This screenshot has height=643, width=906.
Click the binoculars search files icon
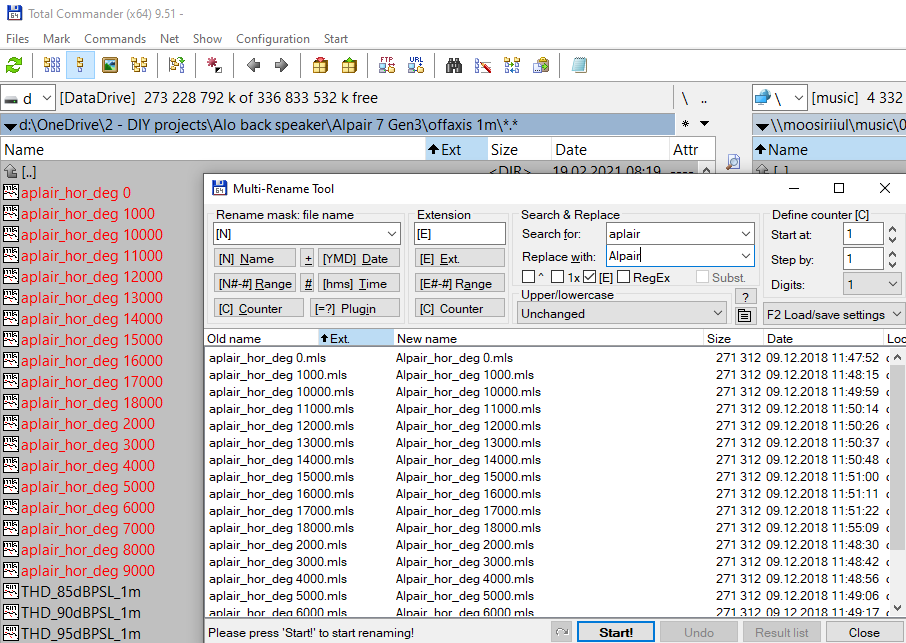point(454,65)
